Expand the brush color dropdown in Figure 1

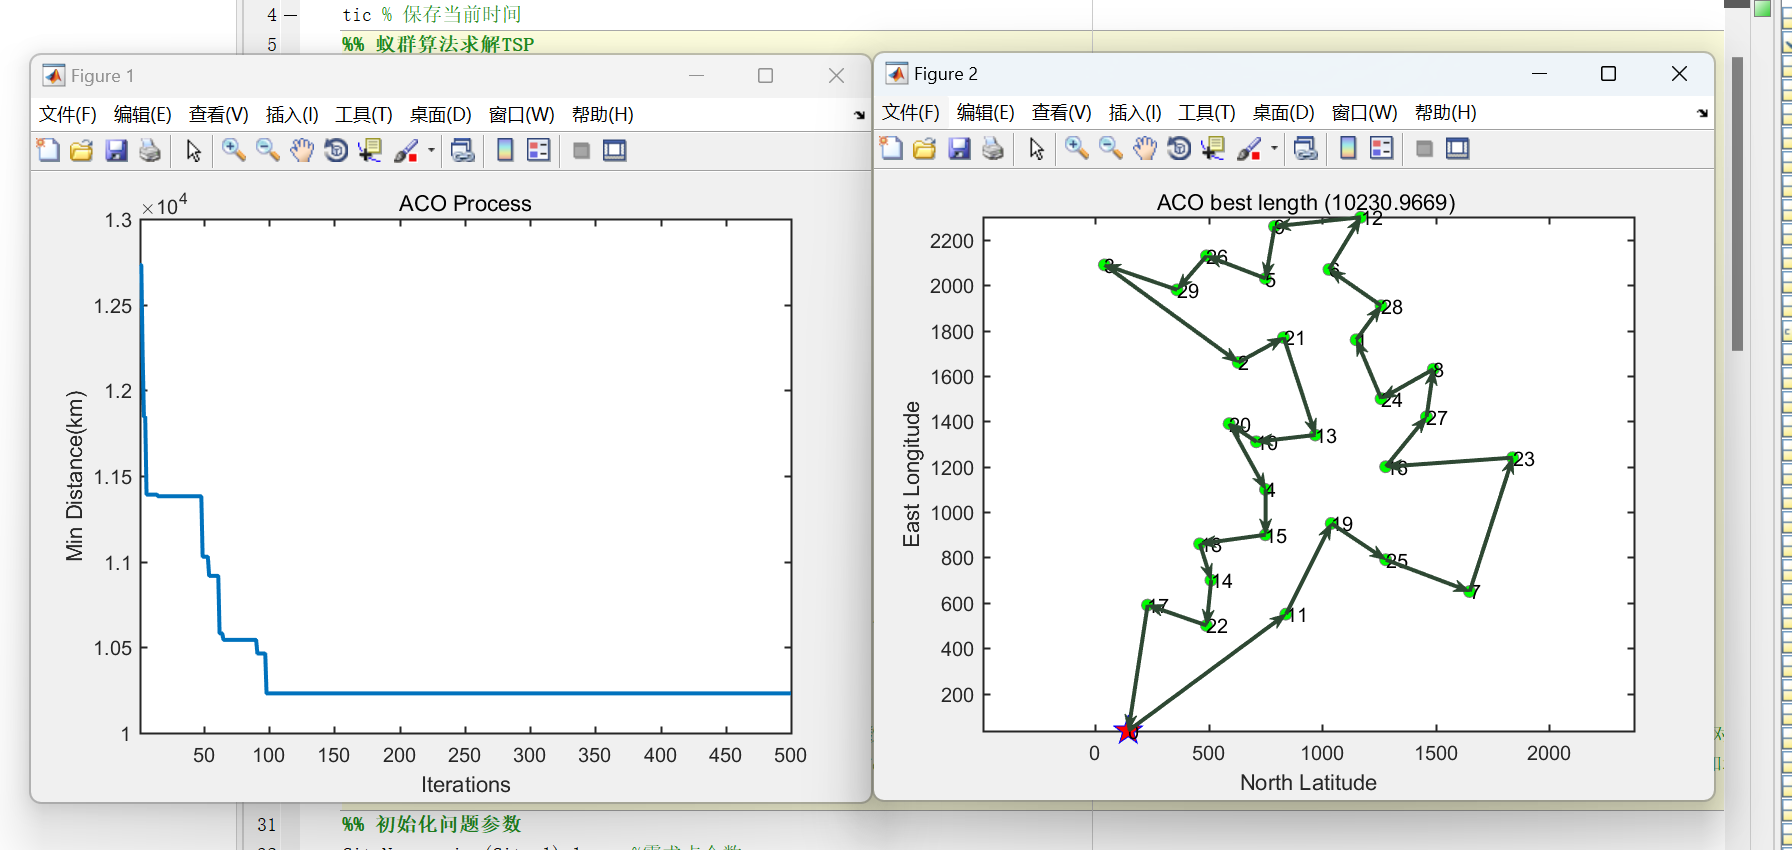click(432, 151)
